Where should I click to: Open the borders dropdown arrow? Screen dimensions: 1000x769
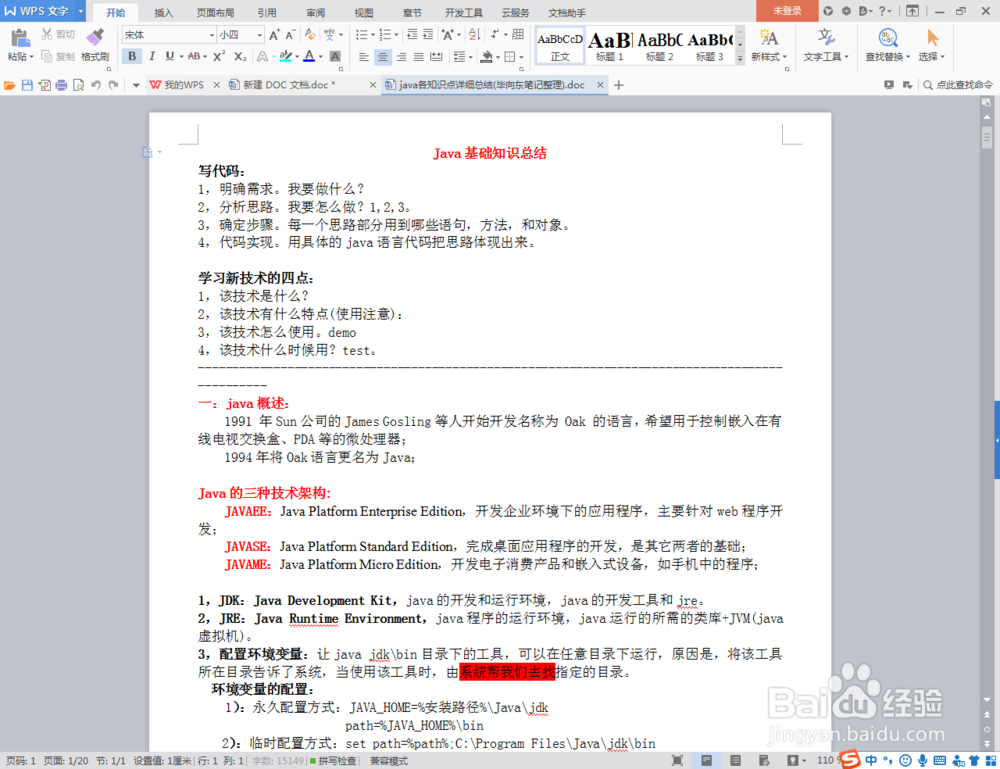point(522,57)
